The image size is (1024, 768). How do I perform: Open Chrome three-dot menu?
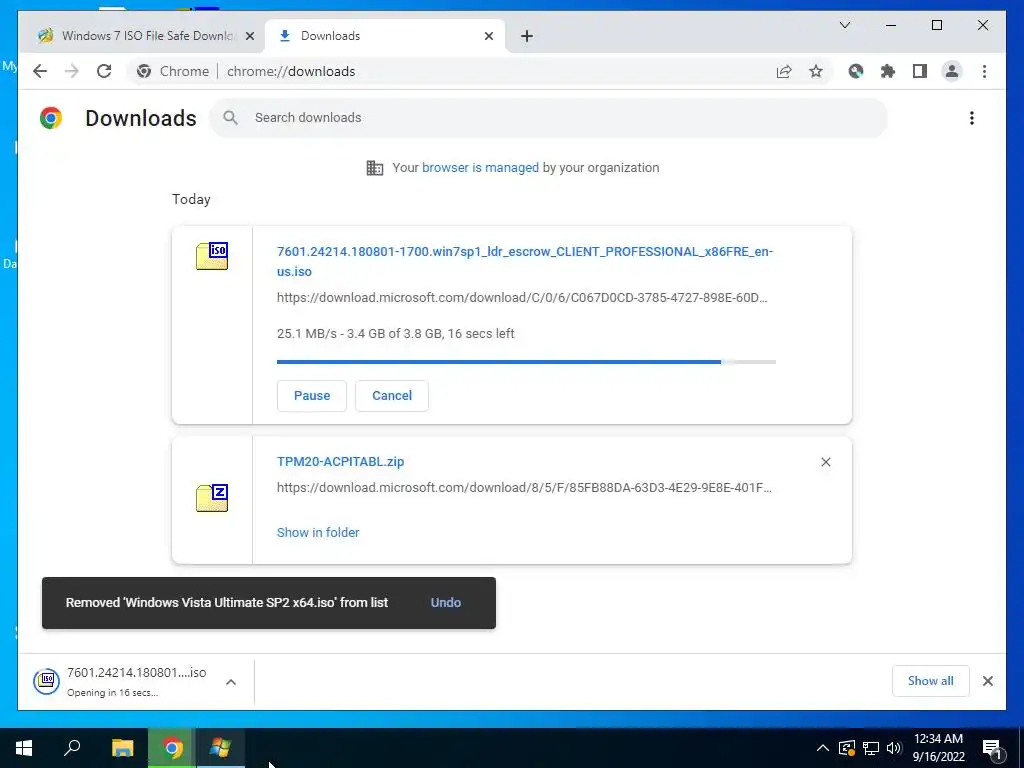[984, 71]
